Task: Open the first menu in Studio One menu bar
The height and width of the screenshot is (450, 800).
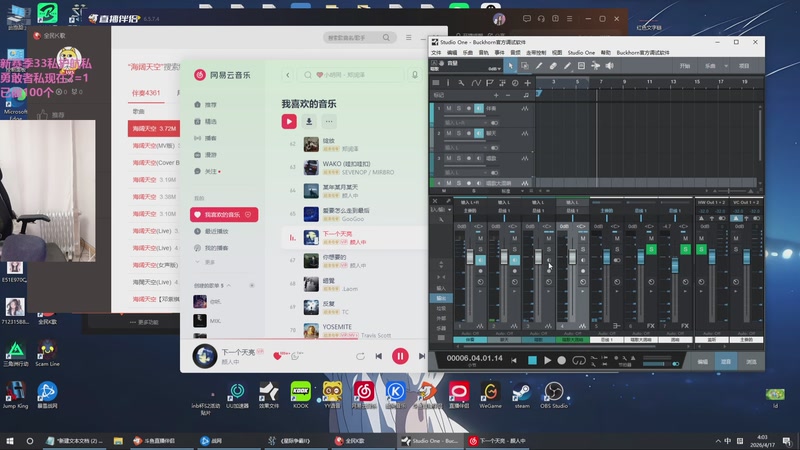Action: pos(436,53)
